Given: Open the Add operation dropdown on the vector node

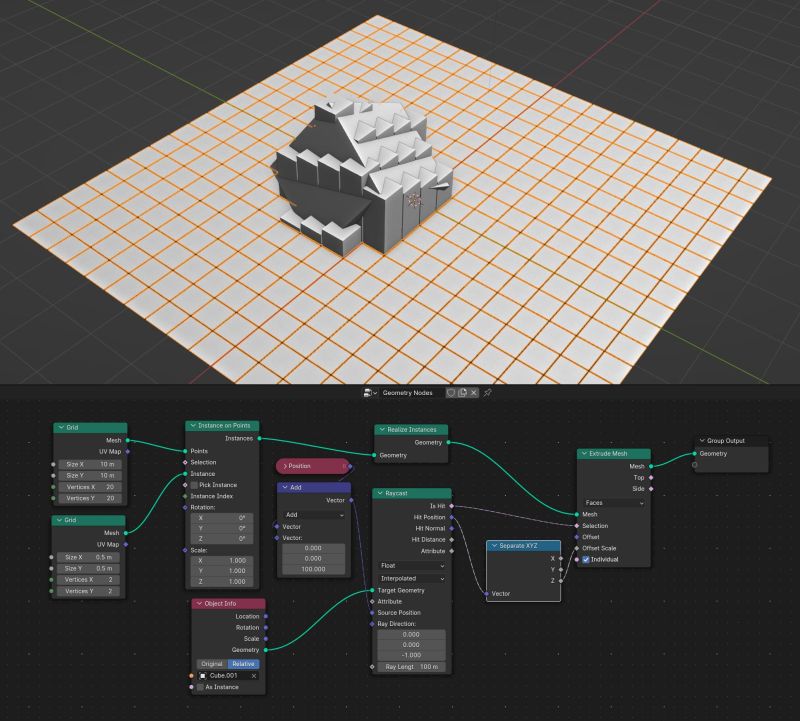Looking at the screenshot, I should coord(315,515).
